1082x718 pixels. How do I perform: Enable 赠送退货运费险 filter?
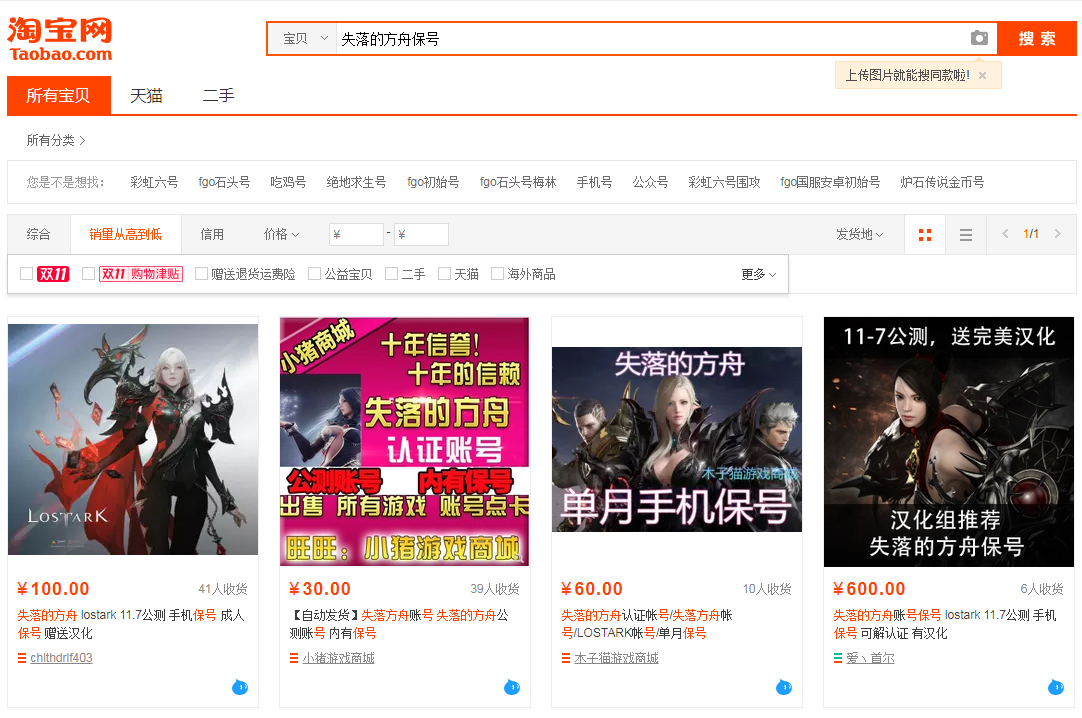(201, 274)
